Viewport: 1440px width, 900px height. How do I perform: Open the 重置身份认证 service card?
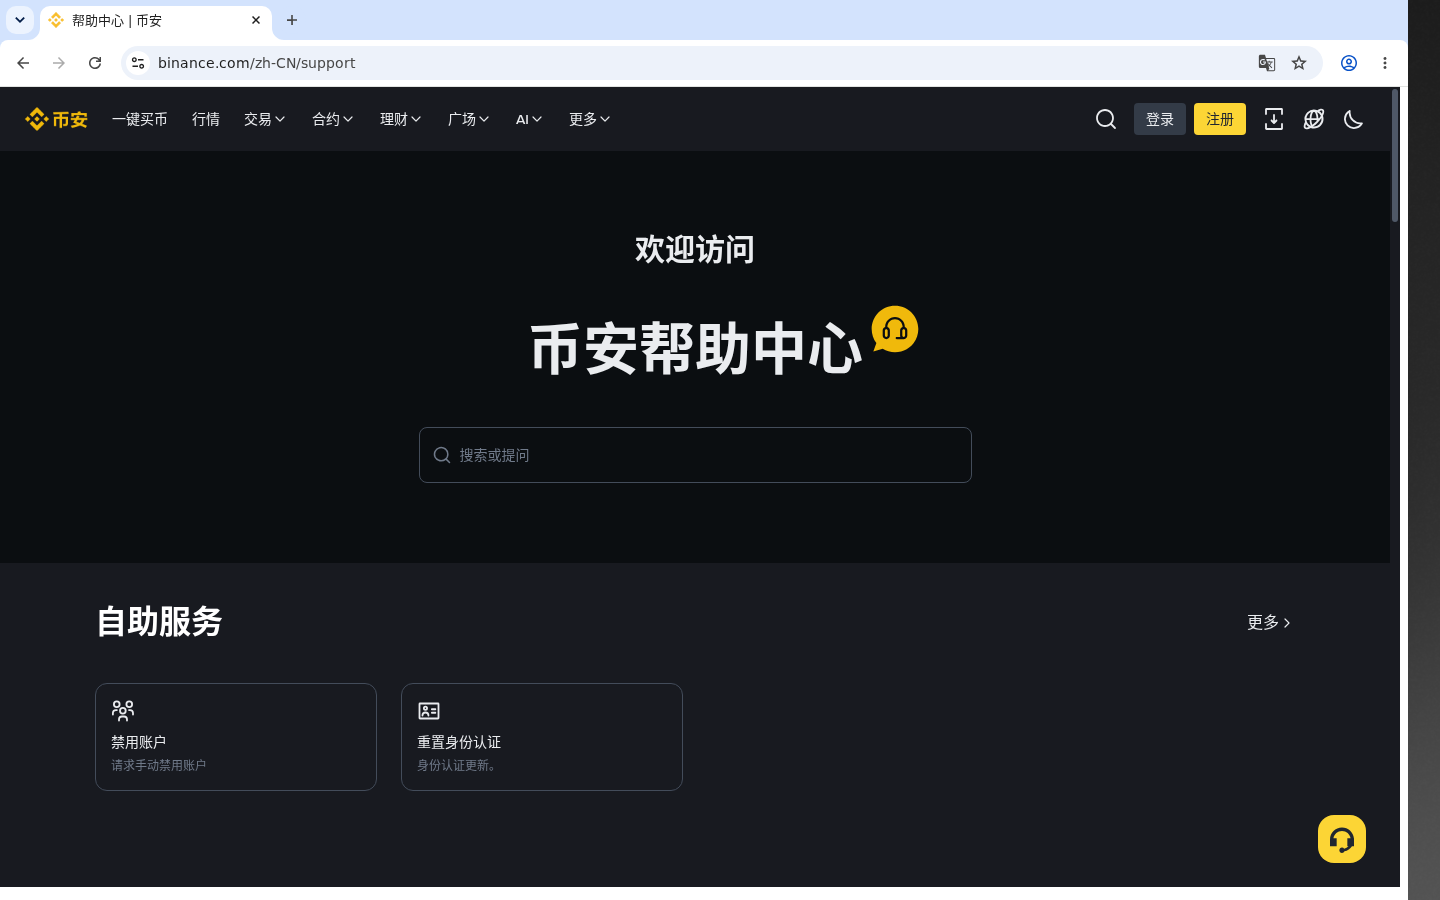pyautogui.click(x=542, y=737)
